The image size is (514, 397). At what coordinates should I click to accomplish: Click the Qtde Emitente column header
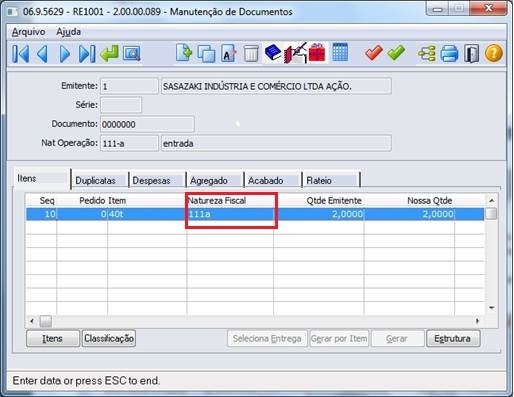(319, 201)
